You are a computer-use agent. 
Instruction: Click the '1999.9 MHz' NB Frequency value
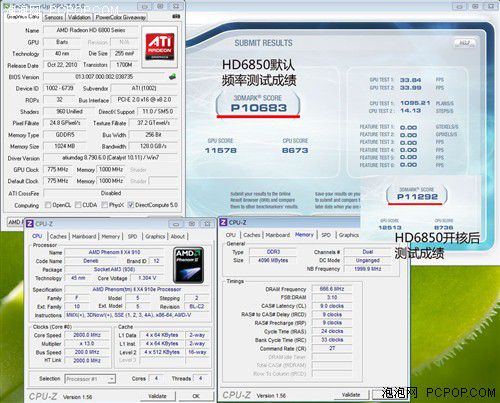click(368, 269)
